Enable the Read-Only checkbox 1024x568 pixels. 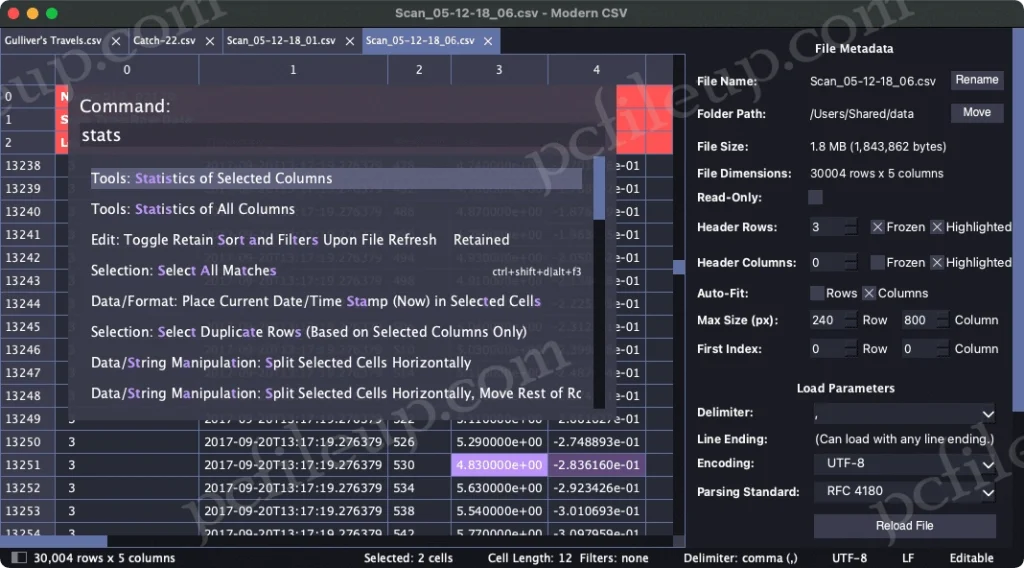click(x=816, y=198)
